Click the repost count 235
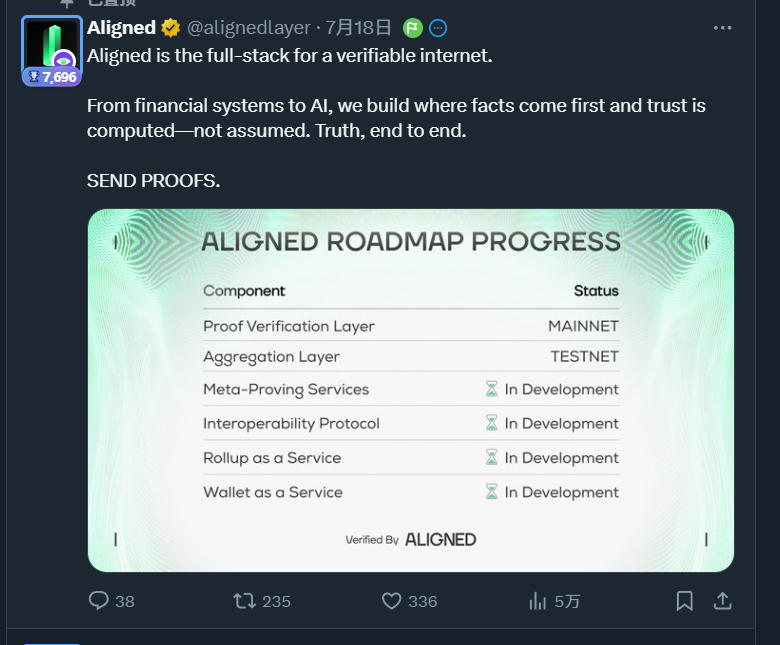 pyautogui.click(x=277, y=601)
